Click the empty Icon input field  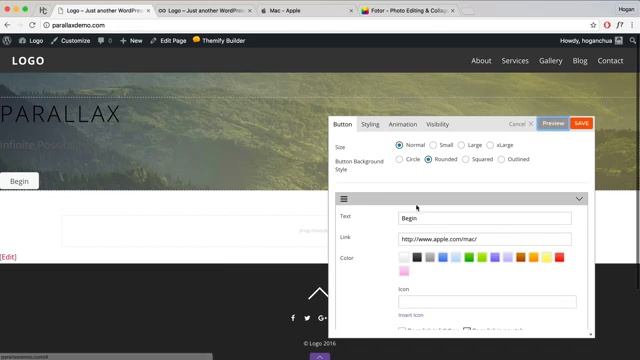[x=487, y=302]
